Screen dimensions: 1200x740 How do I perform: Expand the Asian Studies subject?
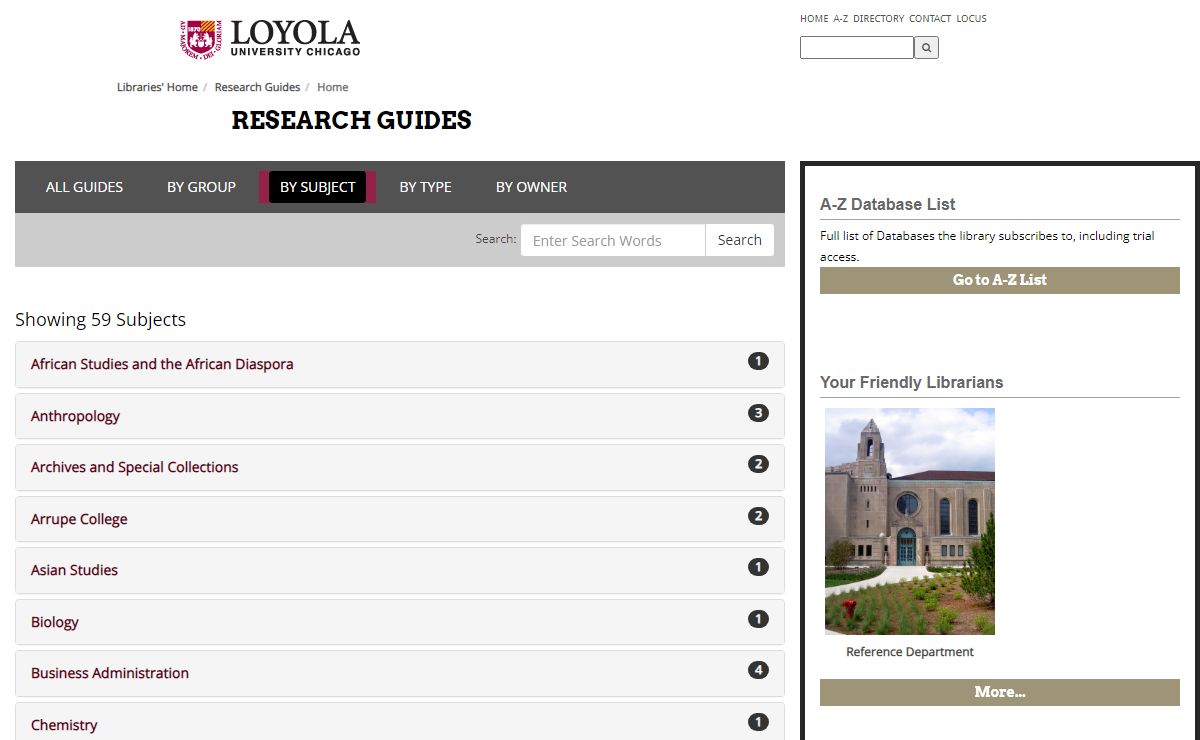[74, 570]
